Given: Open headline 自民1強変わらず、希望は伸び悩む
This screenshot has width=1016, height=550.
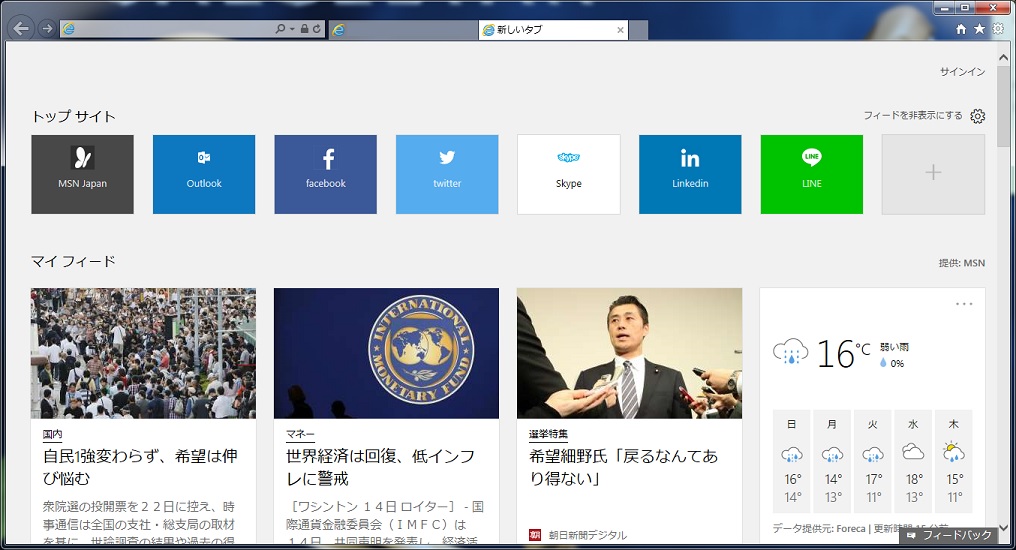Looking at the screenshot, I should point(140,467).
